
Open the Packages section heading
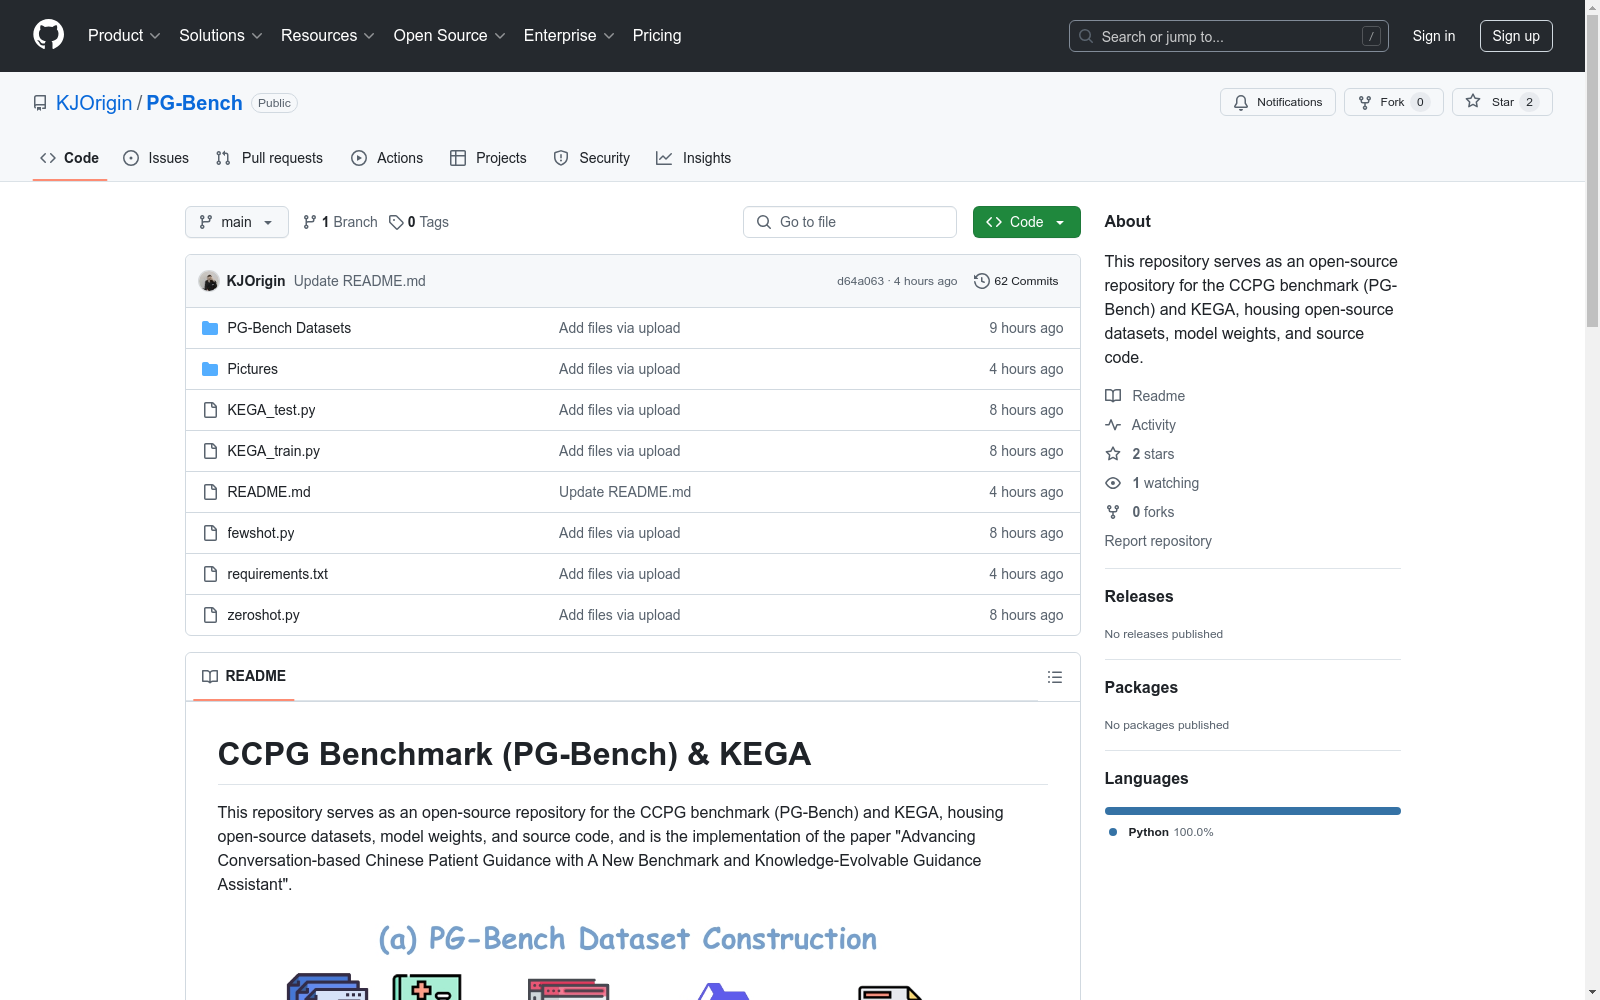(x=1141, y=688)
